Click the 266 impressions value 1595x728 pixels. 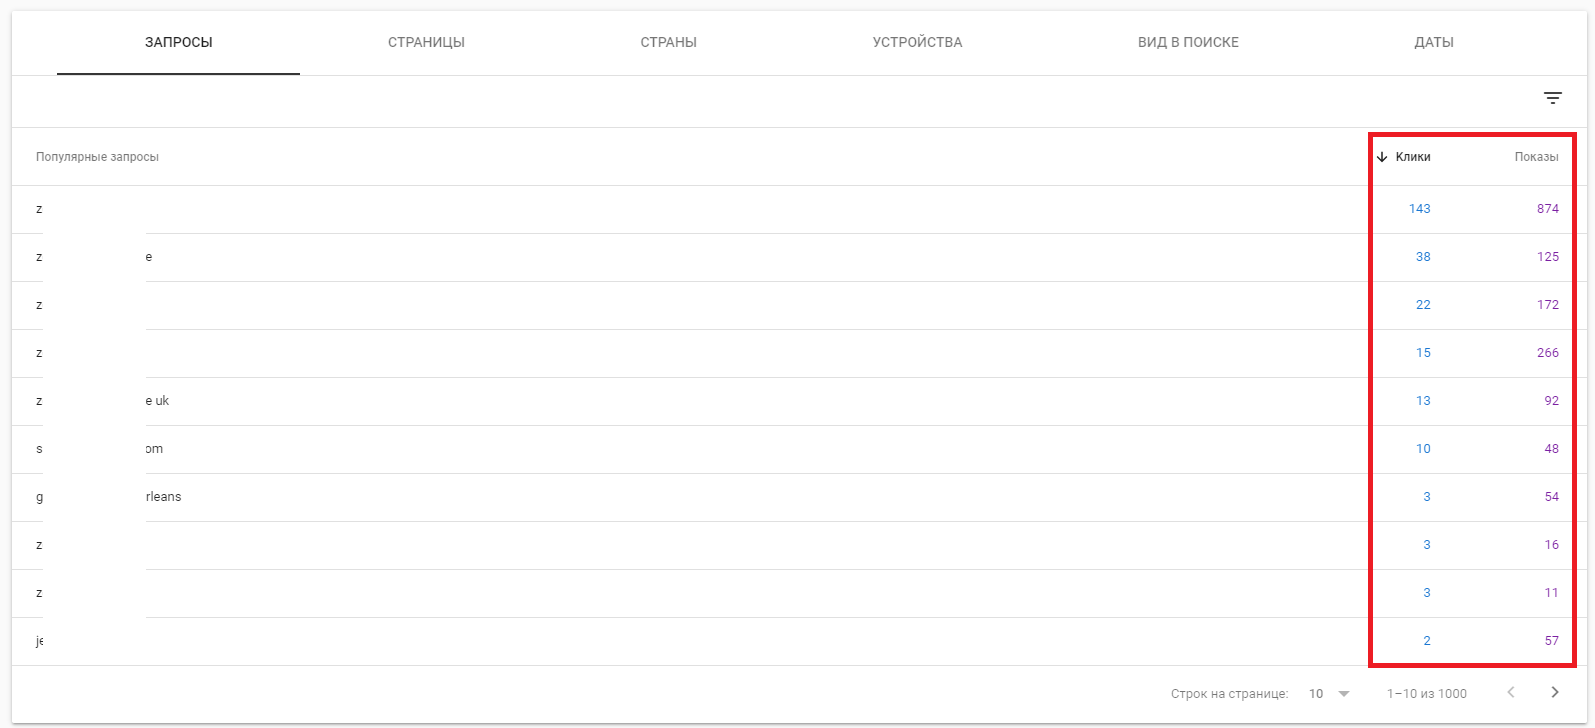1547,353
